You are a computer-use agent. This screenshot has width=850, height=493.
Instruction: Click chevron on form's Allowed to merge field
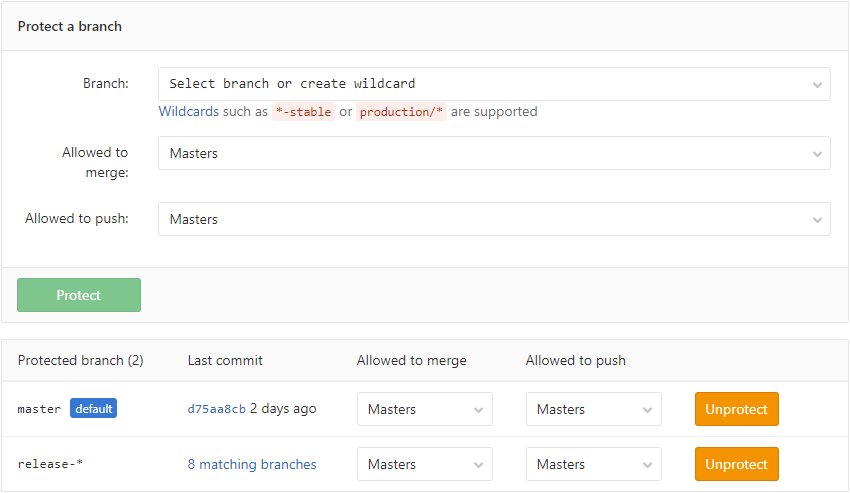(817, 154)
